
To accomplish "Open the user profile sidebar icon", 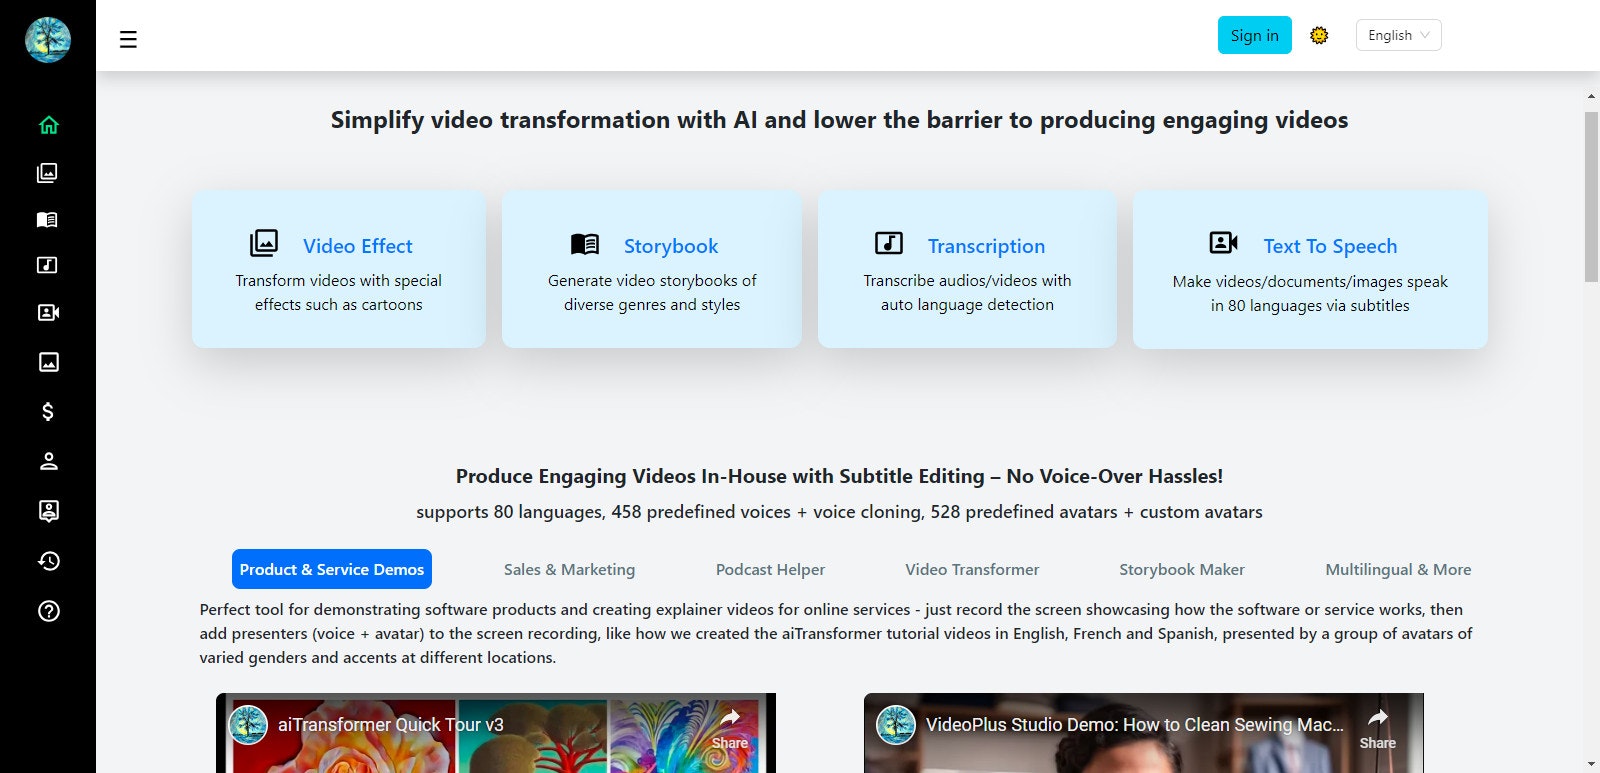I will click(x=48, y=461).
